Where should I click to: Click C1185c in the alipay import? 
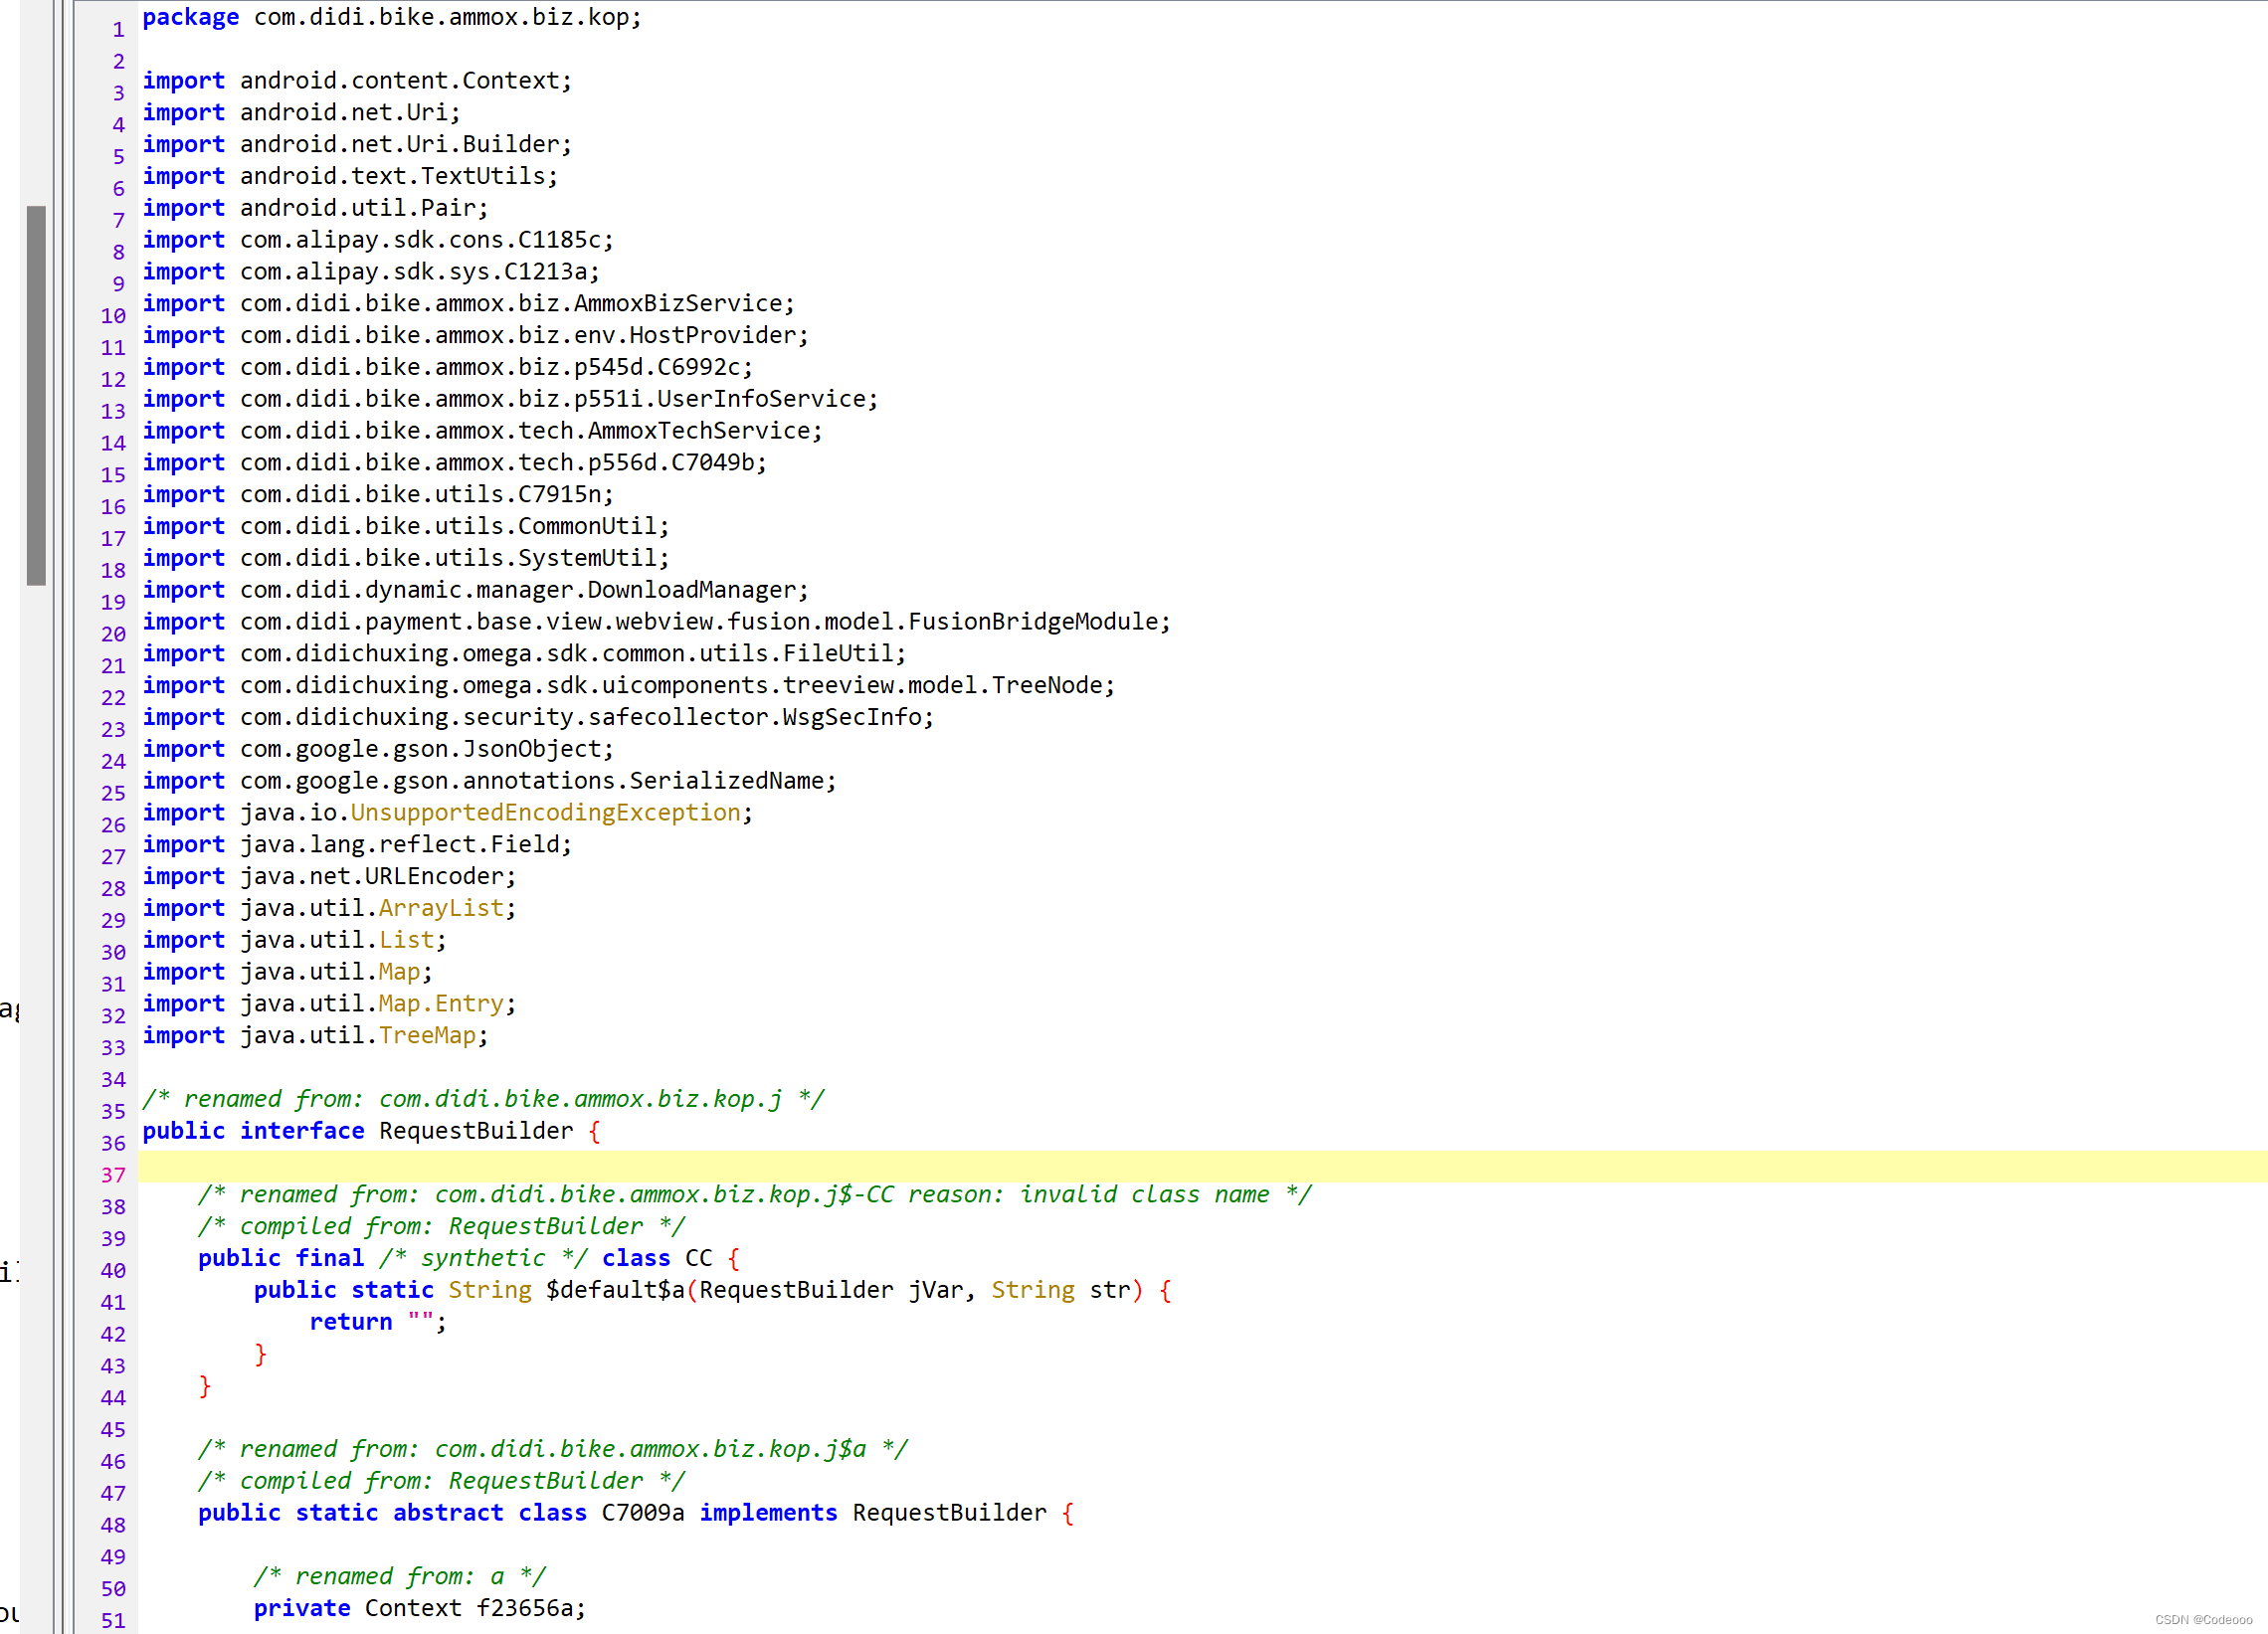tap(559, 240)
